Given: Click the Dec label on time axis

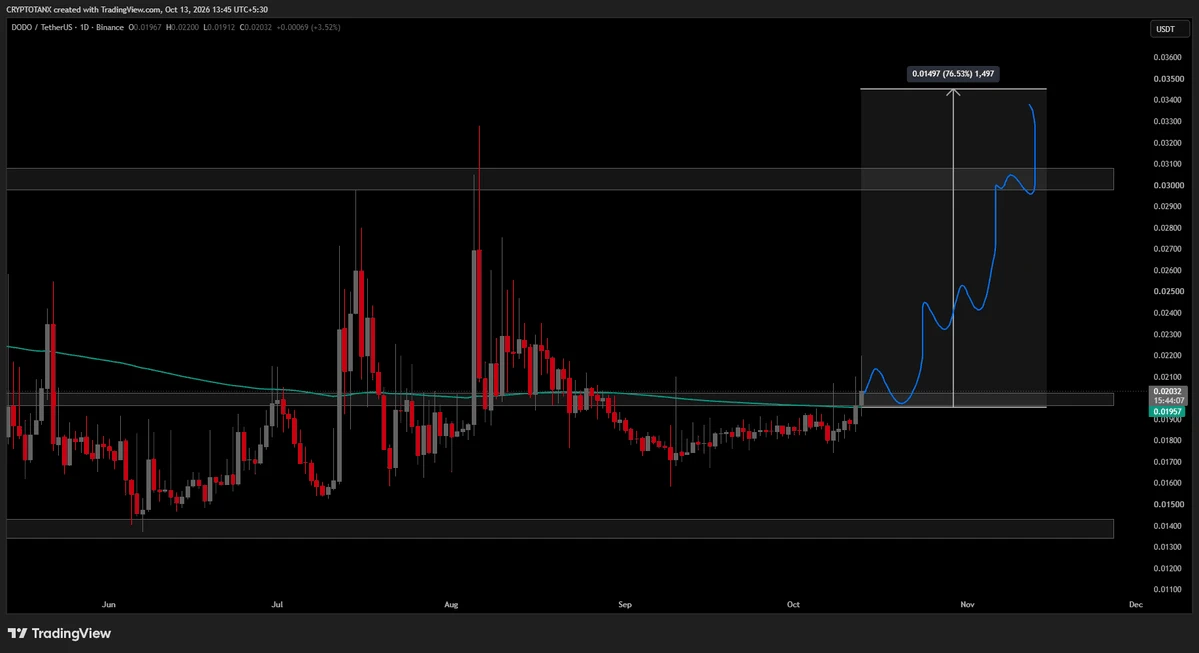Looking at the screenshot, I should pyautogui.click(x=1136, y=604).
